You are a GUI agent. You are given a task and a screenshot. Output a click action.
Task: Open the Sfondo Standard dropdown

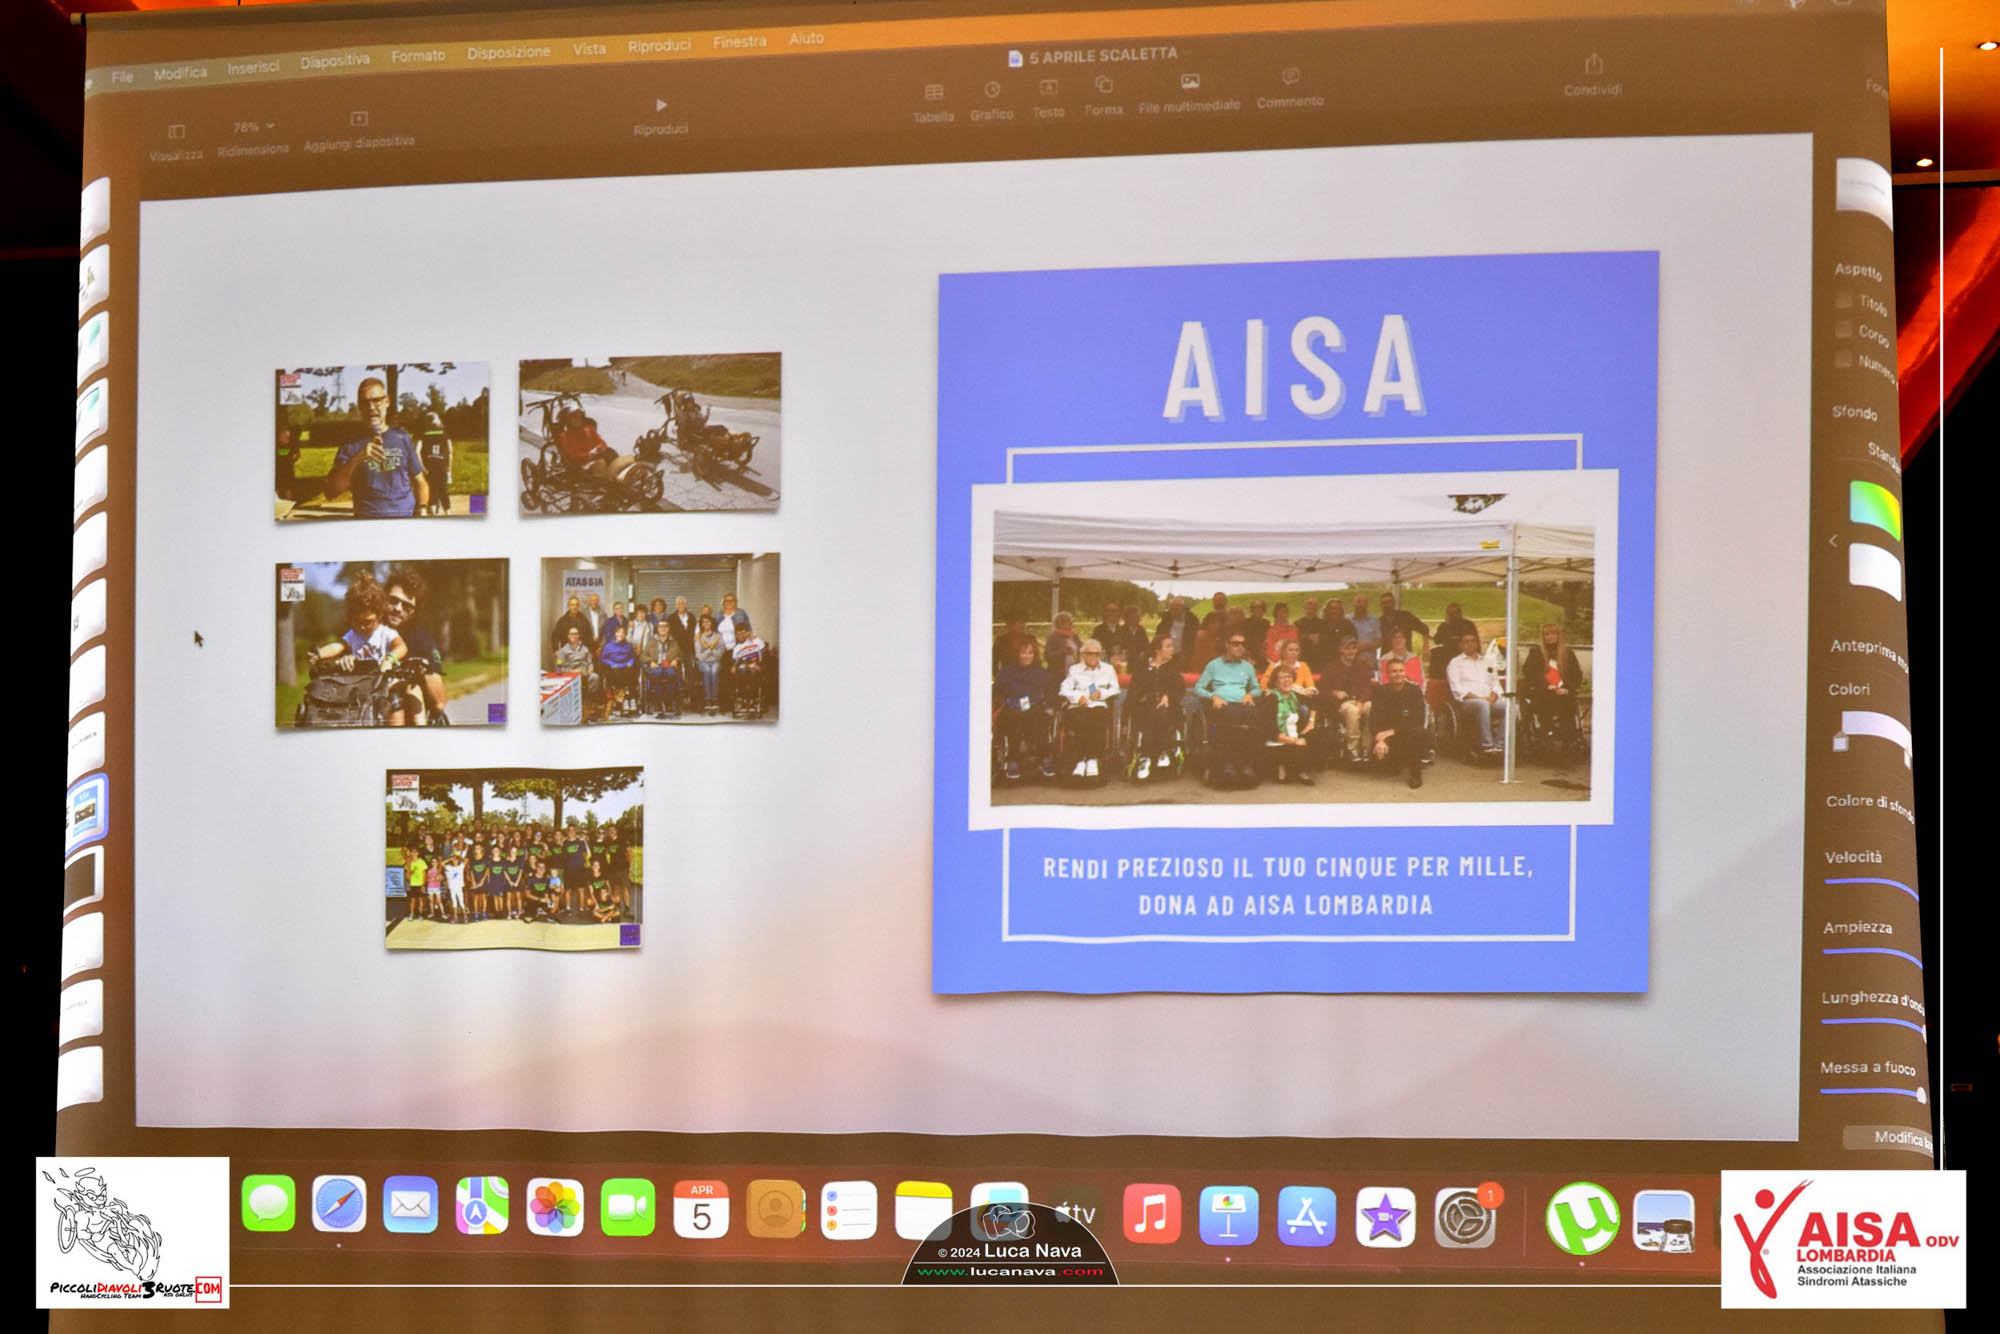point(1884,455)
